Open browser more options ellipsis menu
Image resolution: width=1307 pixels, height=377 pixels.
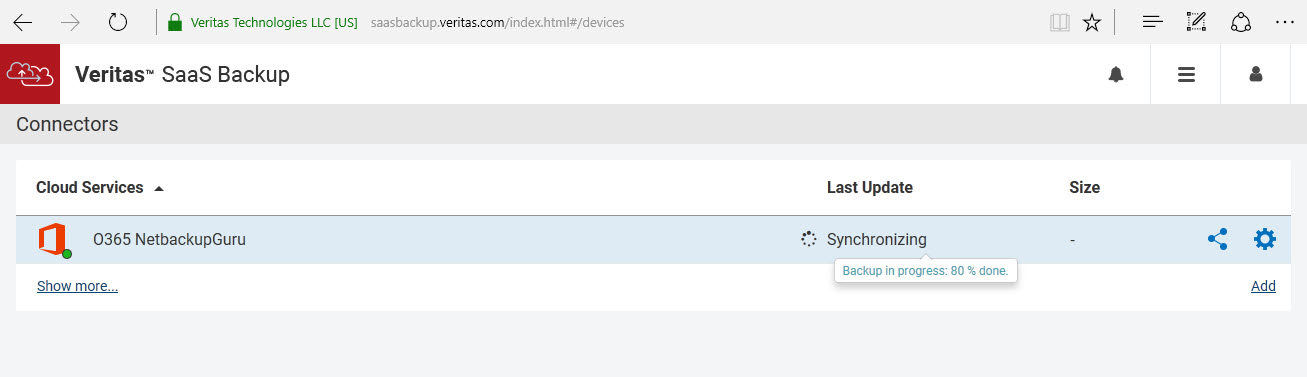1284,22
